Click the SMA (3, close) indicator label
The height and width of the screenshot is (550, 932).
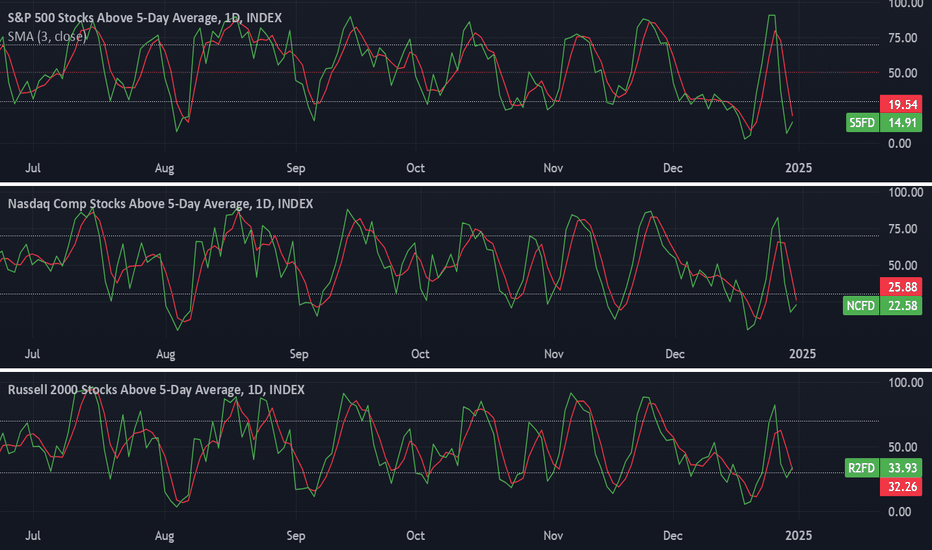coord(47,36)
